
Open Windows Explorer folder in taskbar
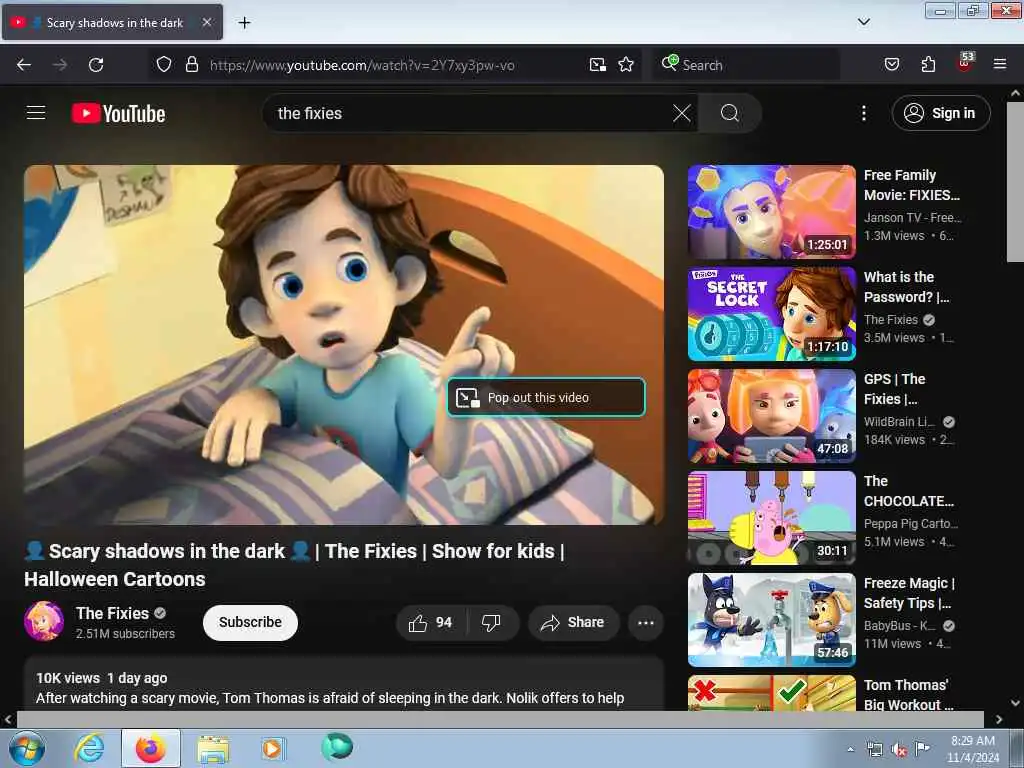click(214, 749)
